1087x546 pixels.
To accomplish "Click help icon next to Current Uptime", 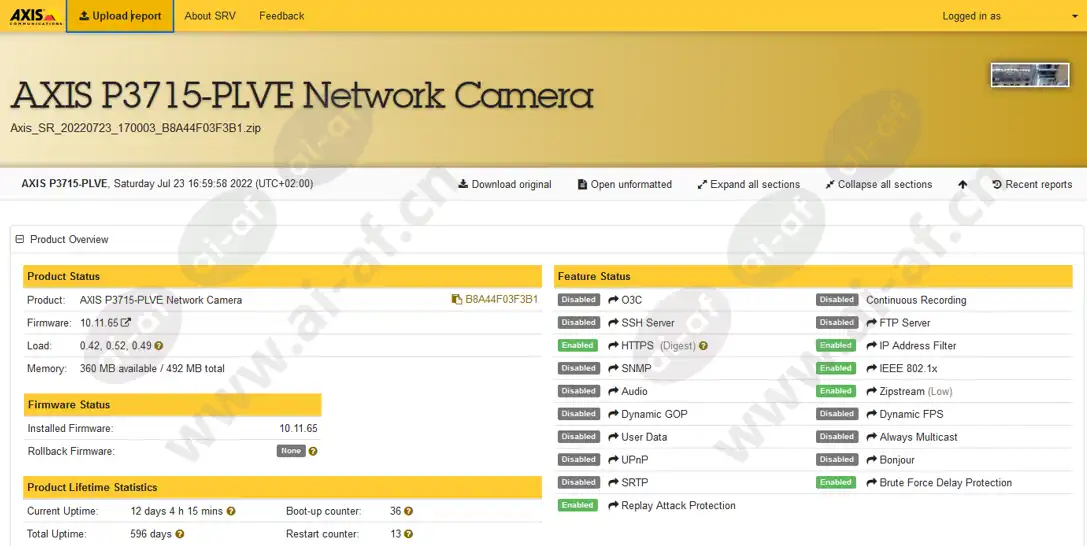I will [231, 511].
